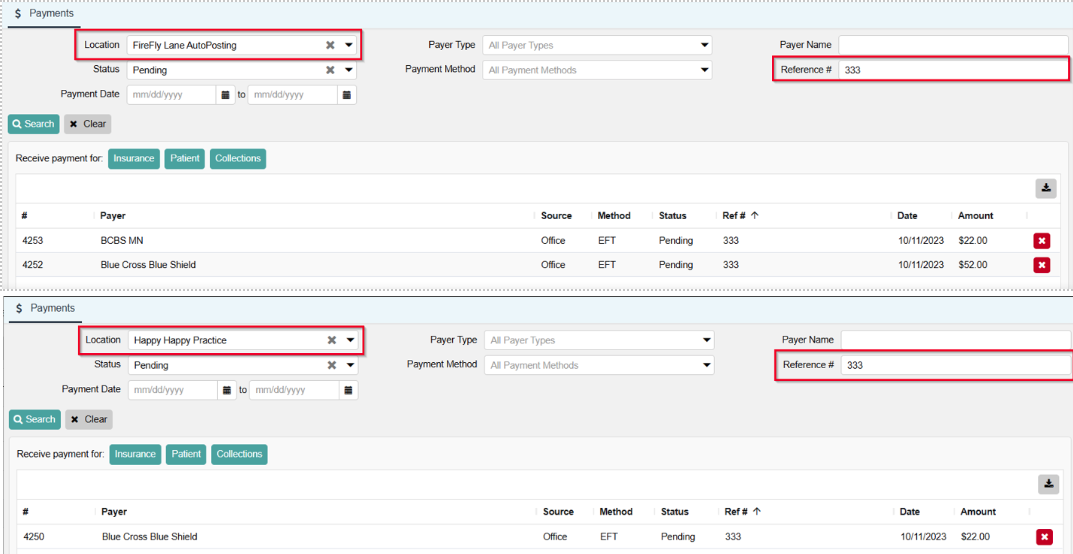Sort by Ref # column in payment 4250 table
This screenshot has height=554, width=1073.
tap(736, 512)
